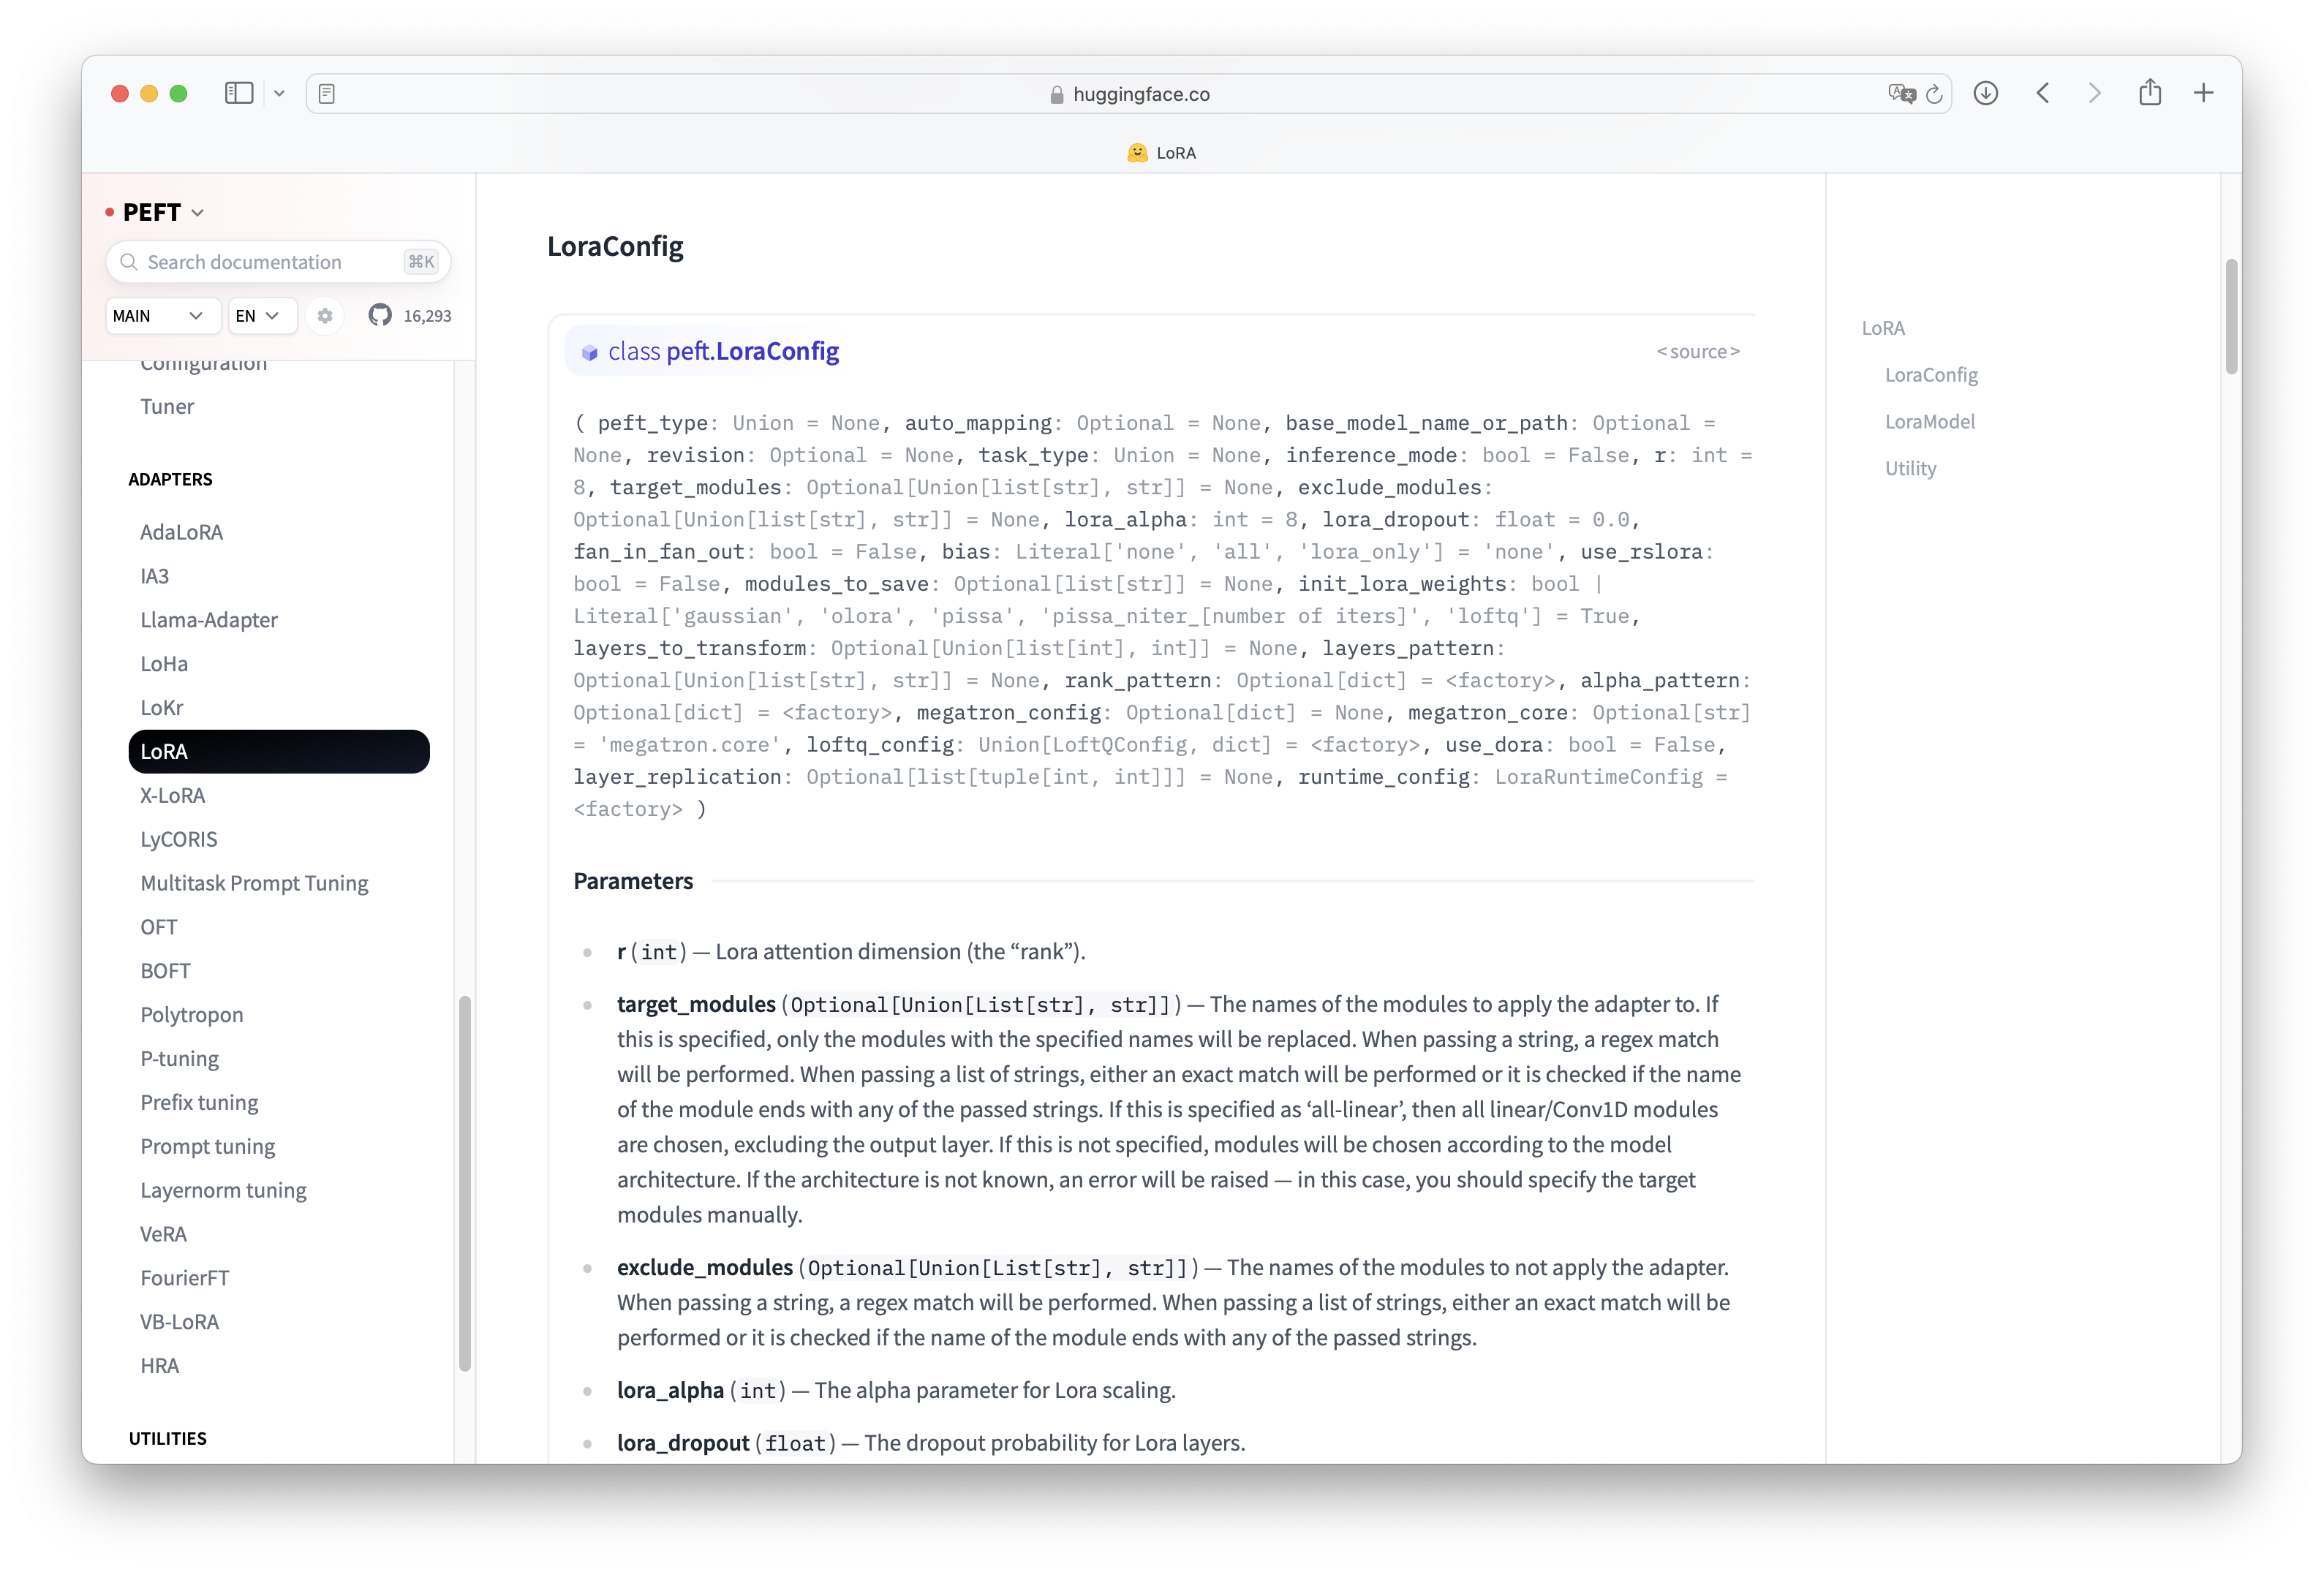Go forward to the next page

click(2094, 93)
